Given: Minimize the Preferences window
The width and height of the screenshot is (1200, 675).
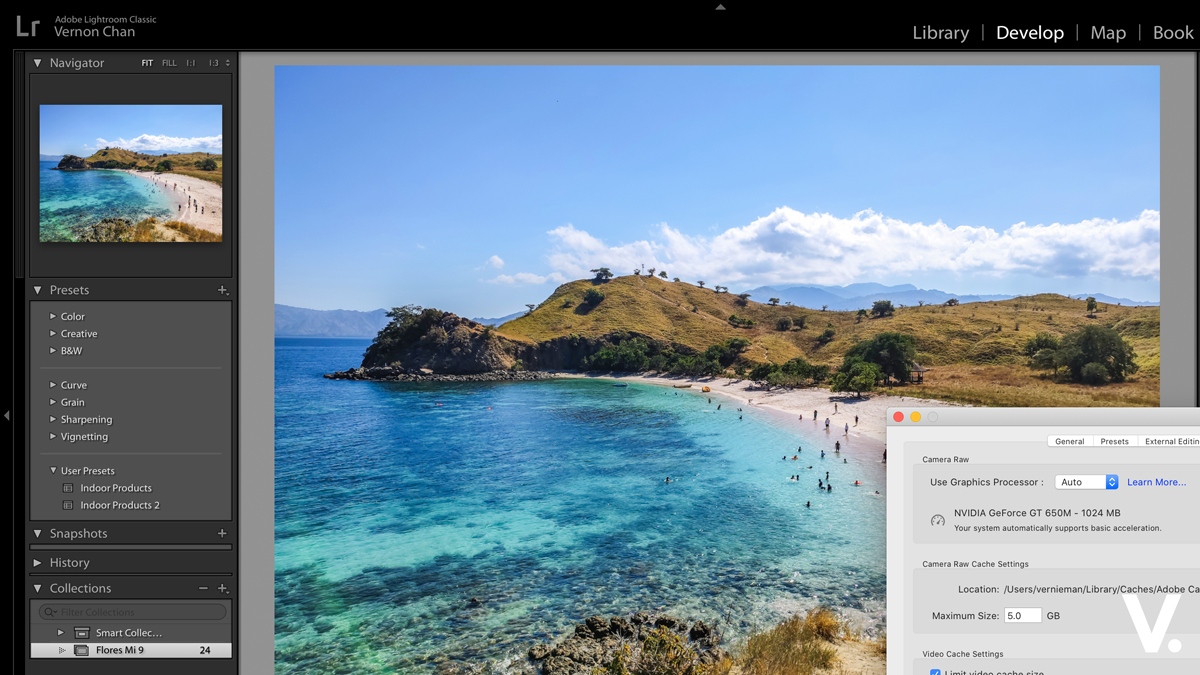Looking at the screenshot, I should tap(915, 417).
